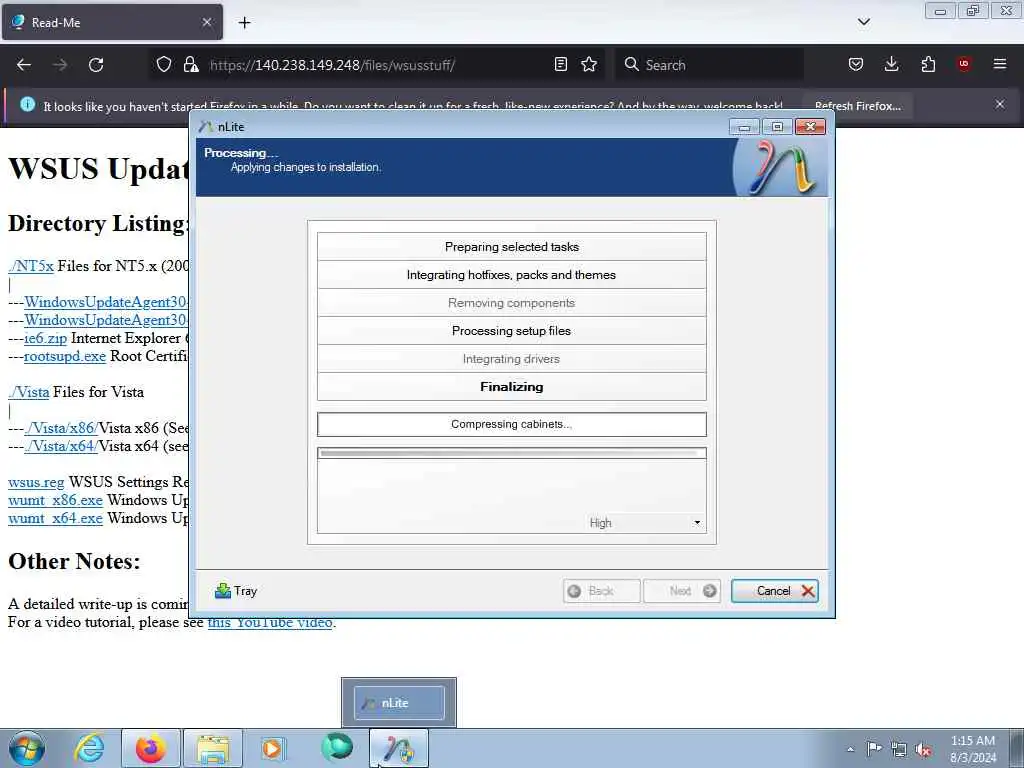
Task: Open the tracking protection shield icon
Action: tap(164, 64)
